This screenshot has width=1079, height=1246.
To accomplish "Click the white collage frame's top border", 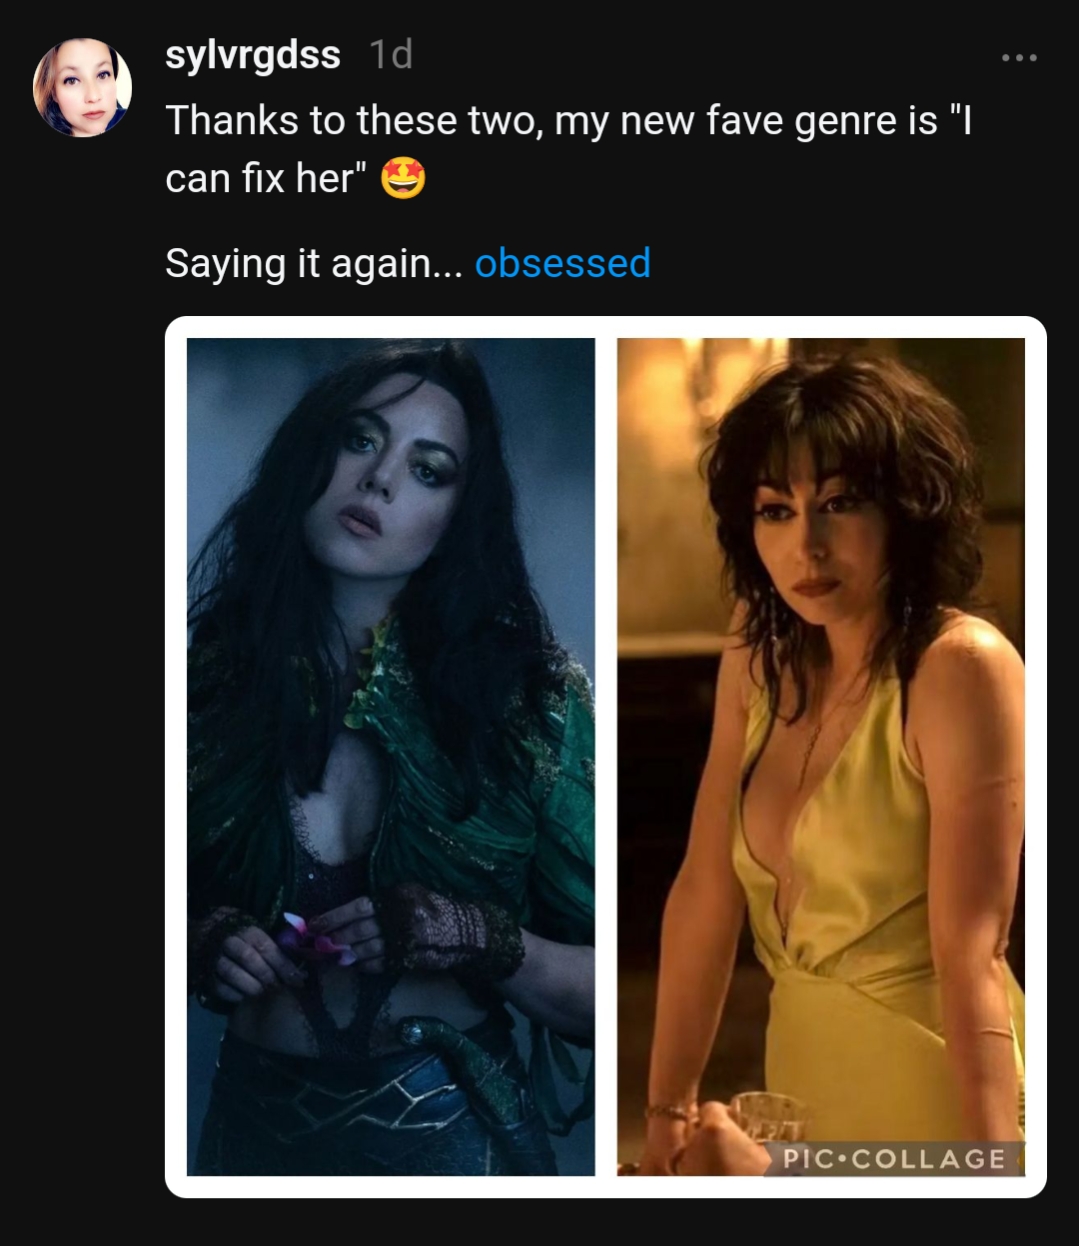I will [606, 326].
